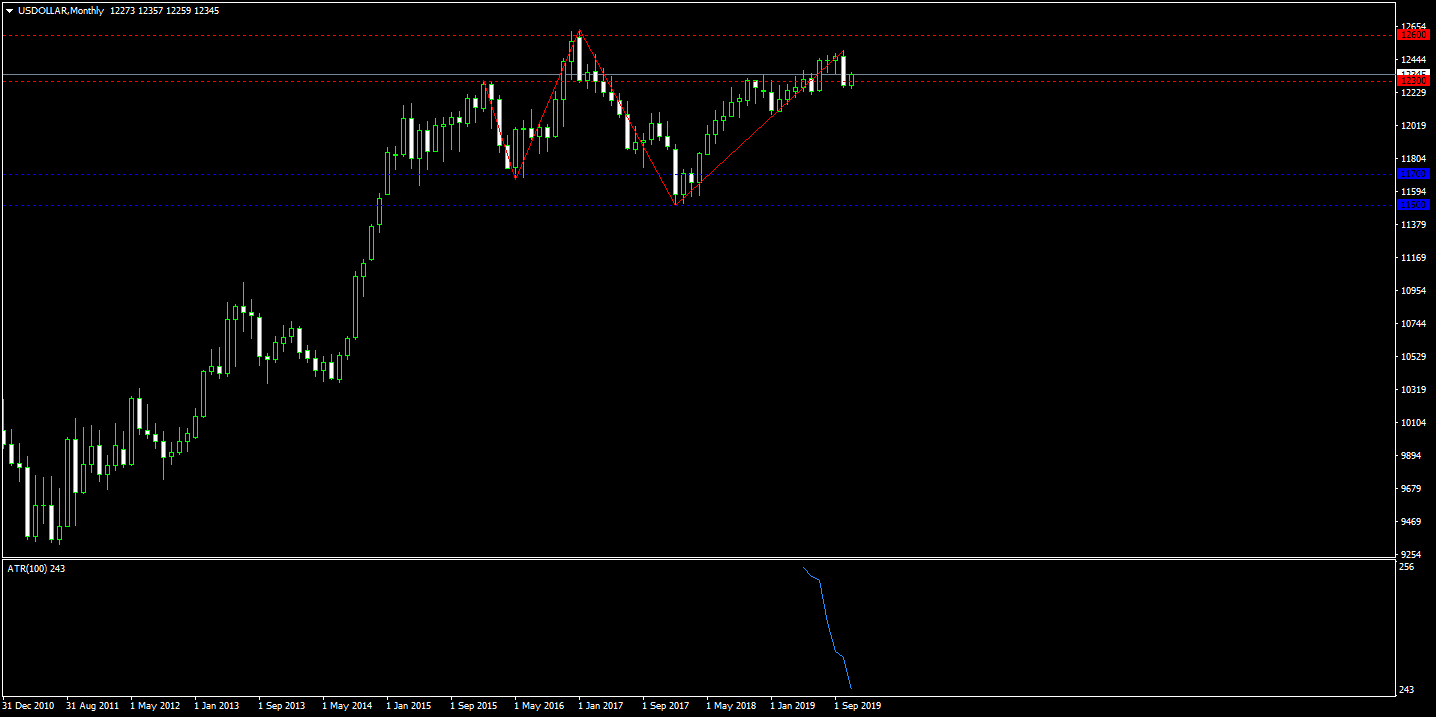
Task: Click the USDOLLAR,Monthly chart title
Action: [x=61, y=11]
